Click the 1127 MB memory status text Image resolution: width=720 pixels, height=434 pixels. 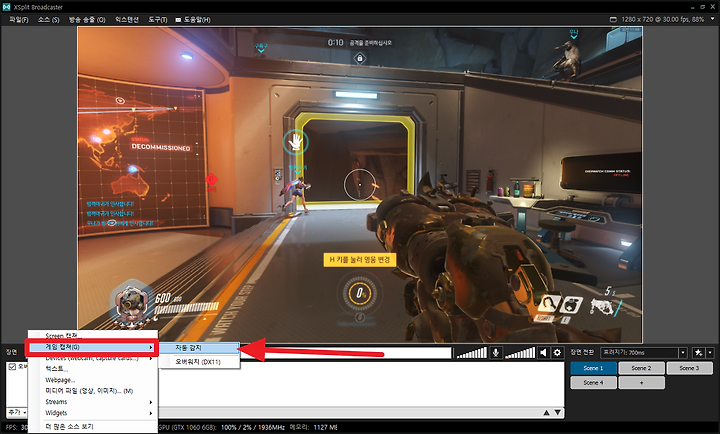coord(326,428)
